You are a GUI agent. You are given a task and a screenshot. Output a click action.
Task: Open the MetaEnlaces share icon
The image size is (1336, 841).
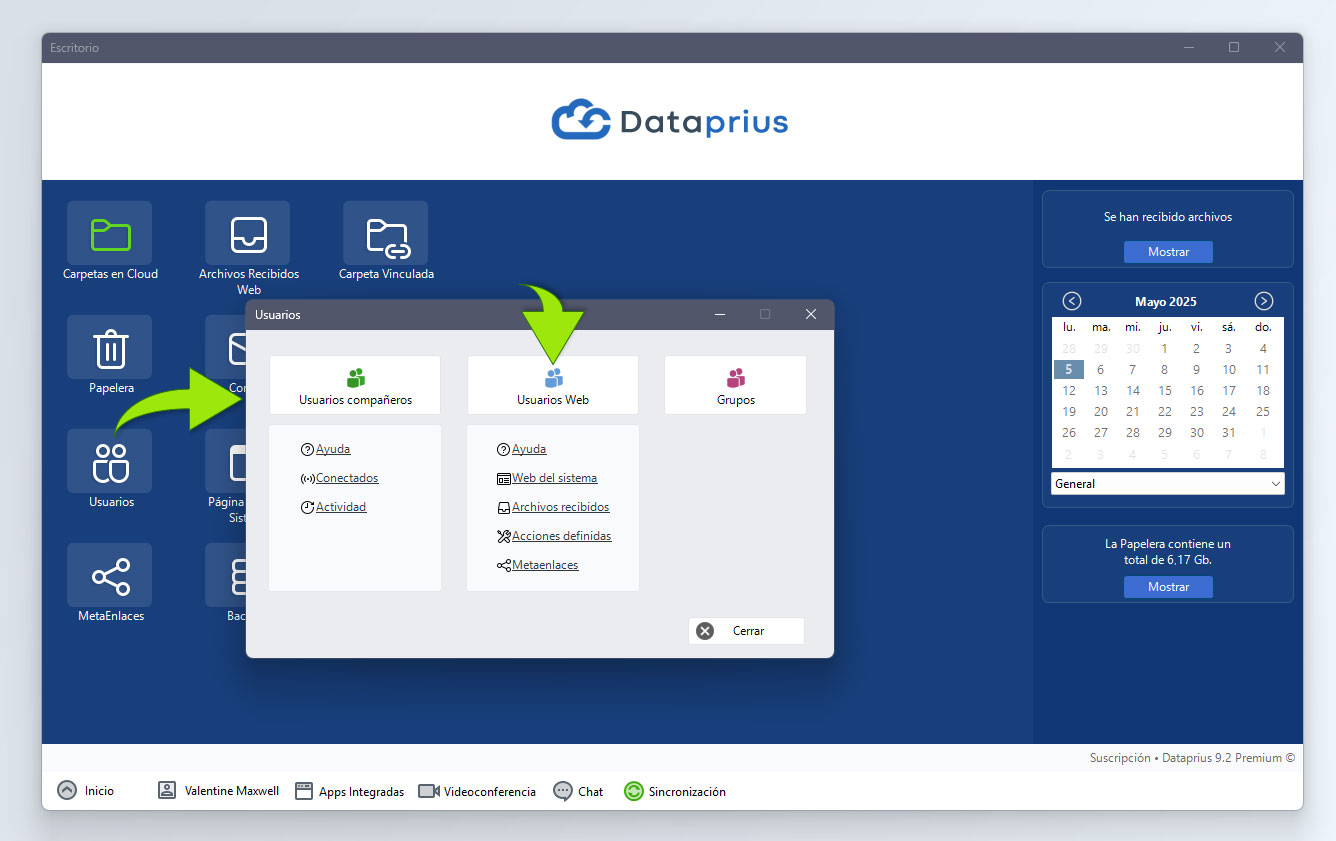click(x=110, y=575)
